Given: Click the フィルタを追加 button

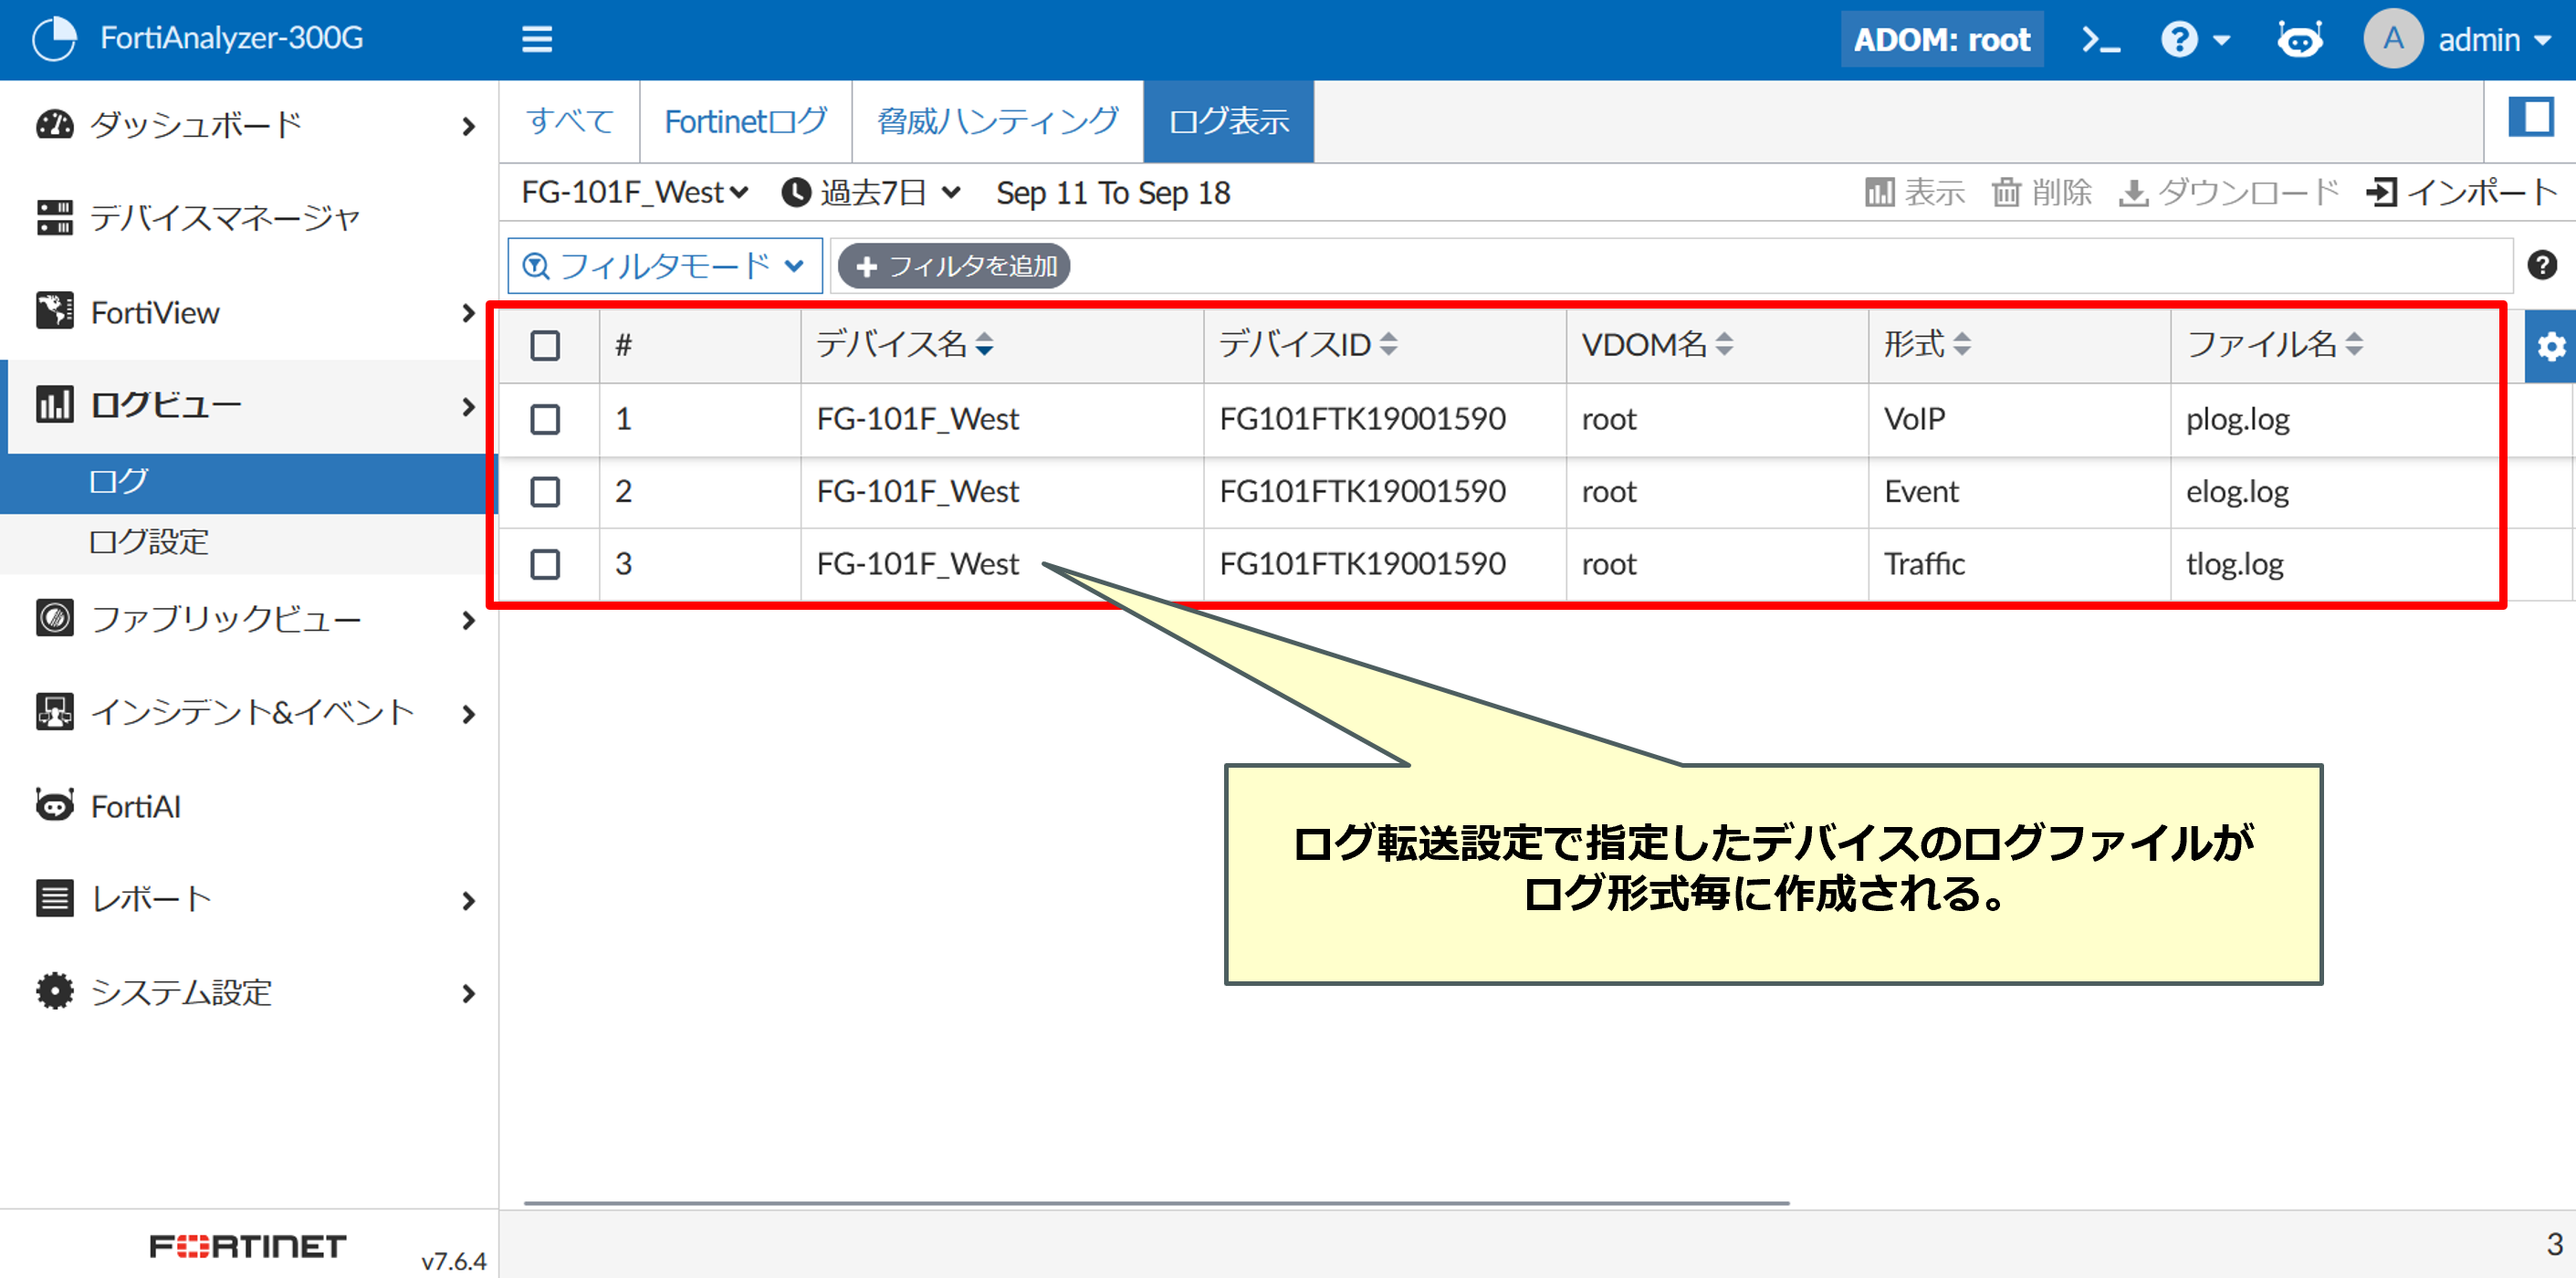Looking at the screenshot, I should click(954, 266).
